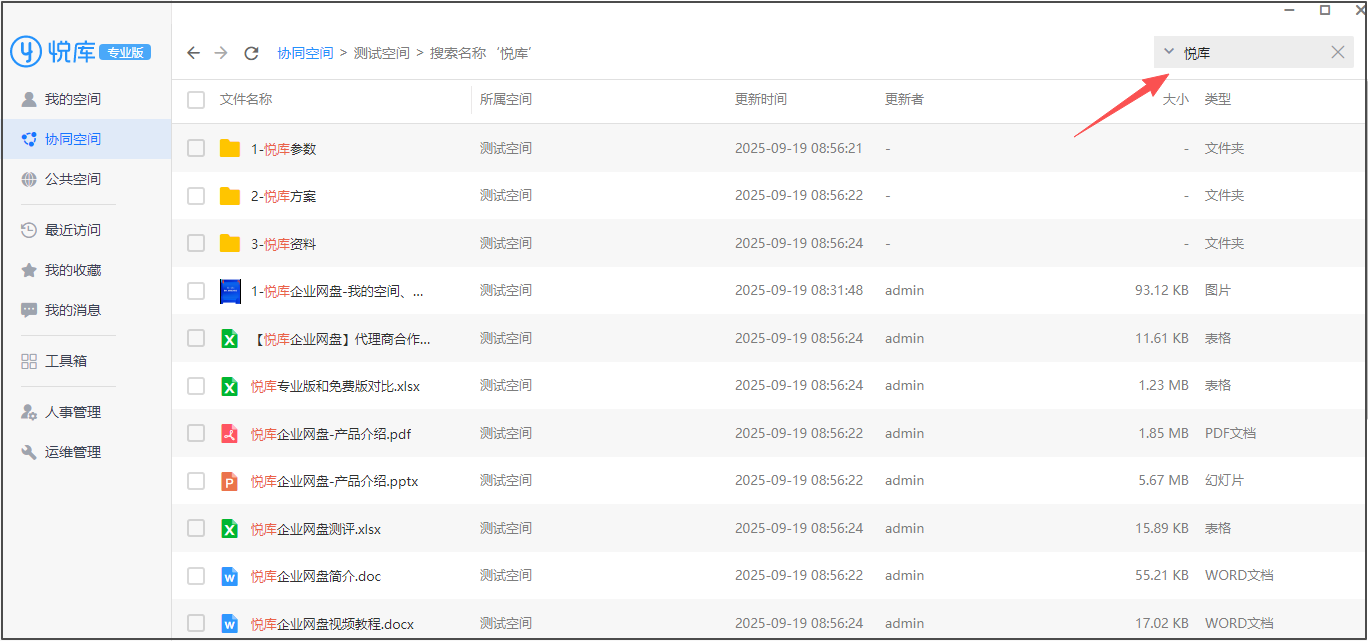Image resolution: width=1368 pixels, height=641 pixels.
Task: Sort by 所属空间 column header
Action: [x=506, y=99]
